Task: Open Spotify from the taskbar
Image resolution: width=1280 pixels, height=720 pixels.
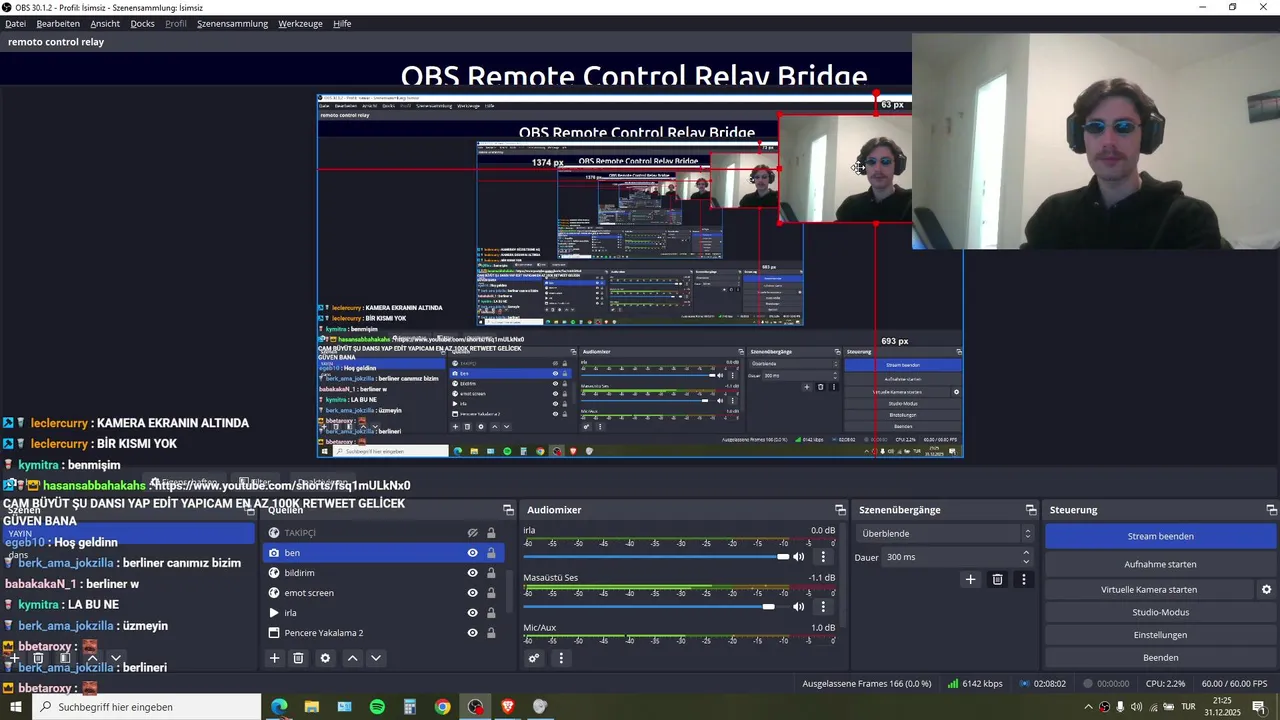Action: point(377,707)
